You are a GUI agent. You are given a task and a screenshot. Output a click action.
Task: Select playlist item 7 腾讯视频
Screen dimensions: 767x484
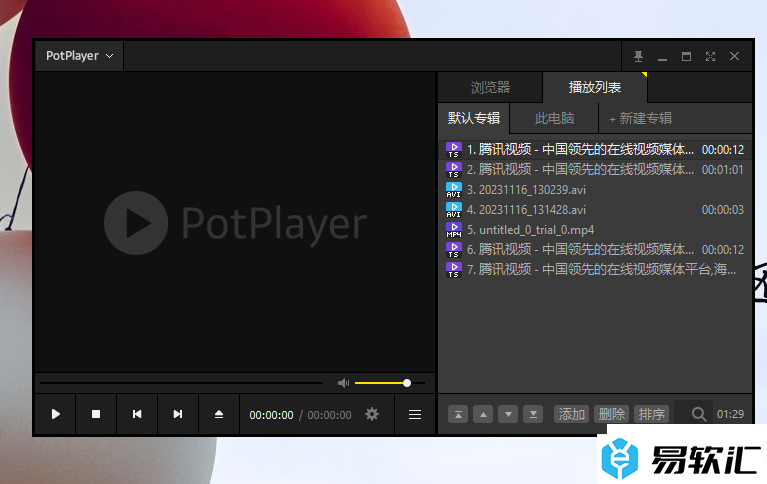(595, 269)
